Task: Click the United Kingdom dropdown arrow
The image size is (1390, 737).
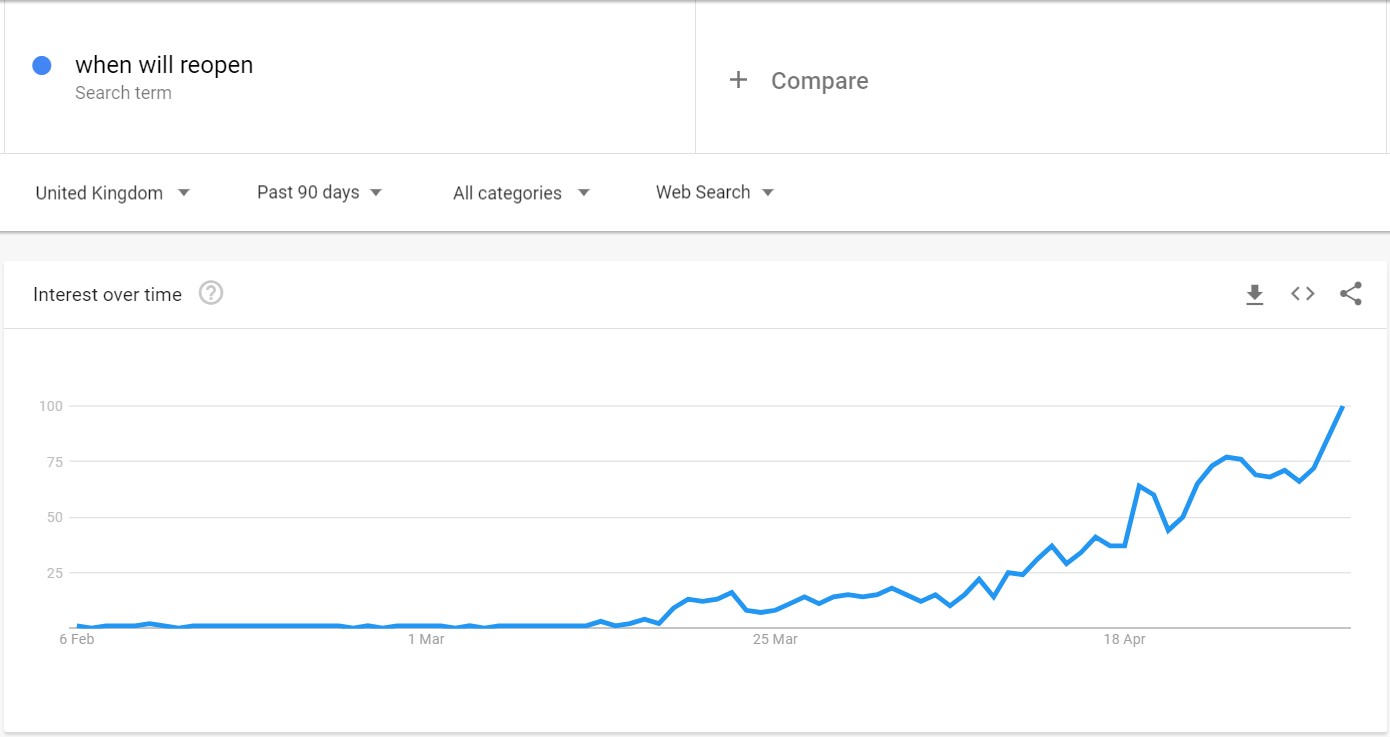Action: click(184, 192)
